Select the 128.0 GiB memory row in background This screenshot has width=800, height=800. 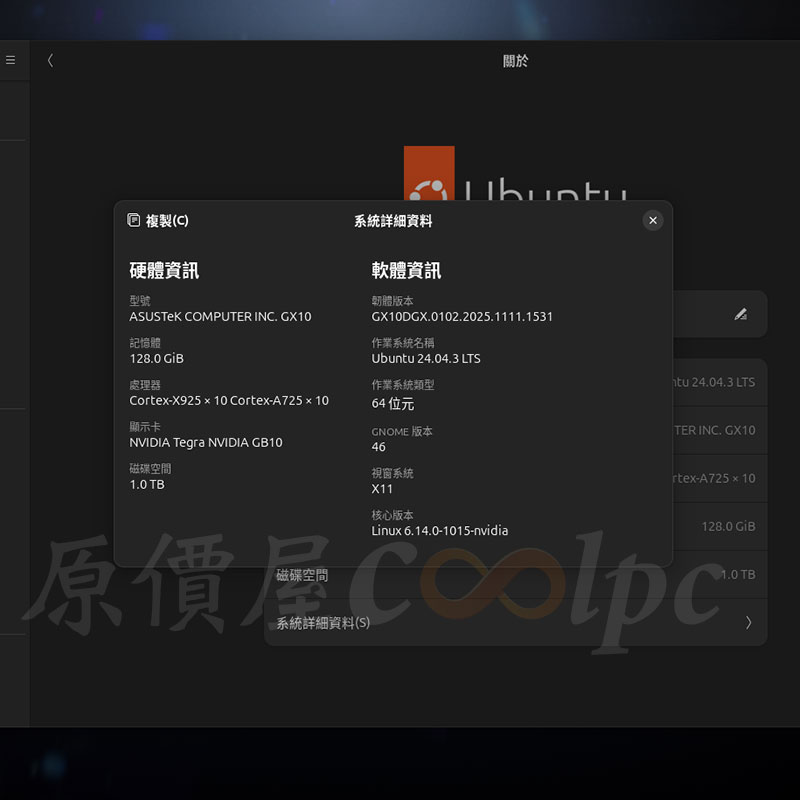(718, 526)
